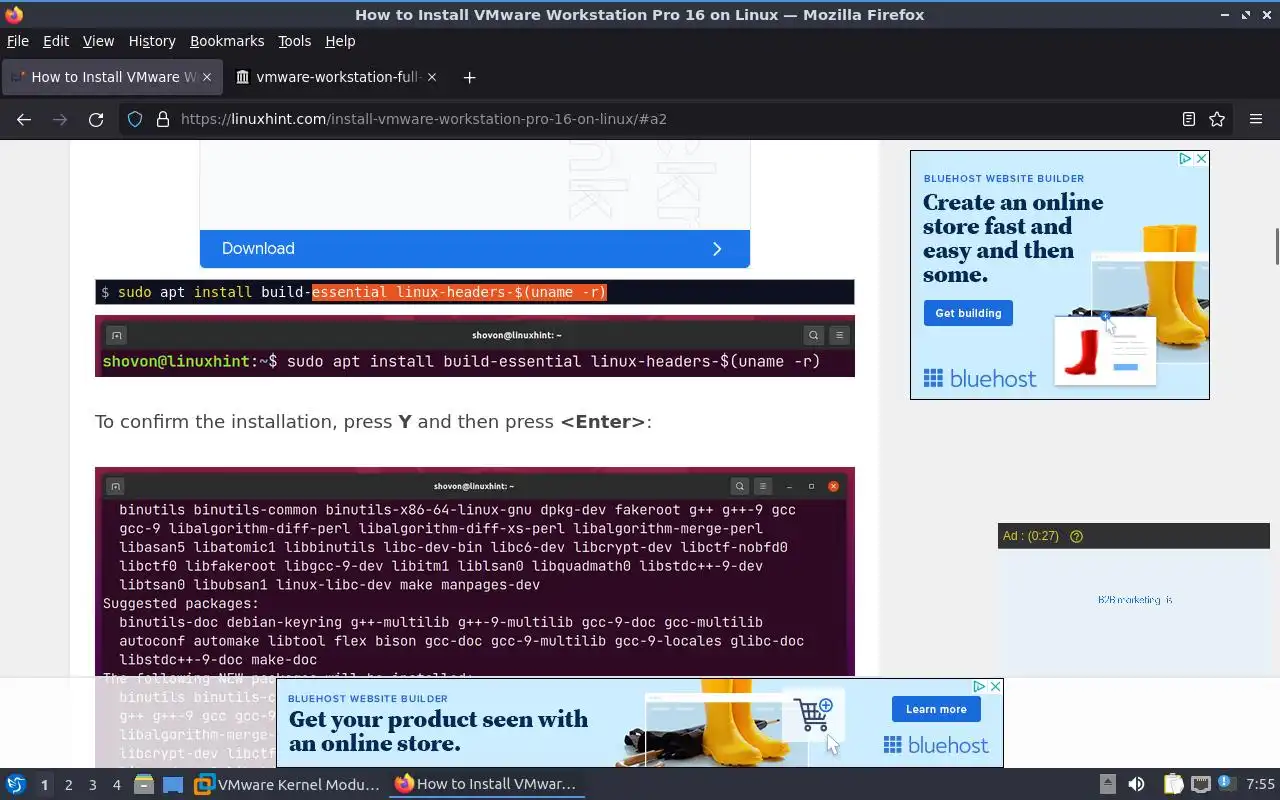Click the update notification tray icon
The height and width of the screenshot is (800, 1280).
(1226, 785)
